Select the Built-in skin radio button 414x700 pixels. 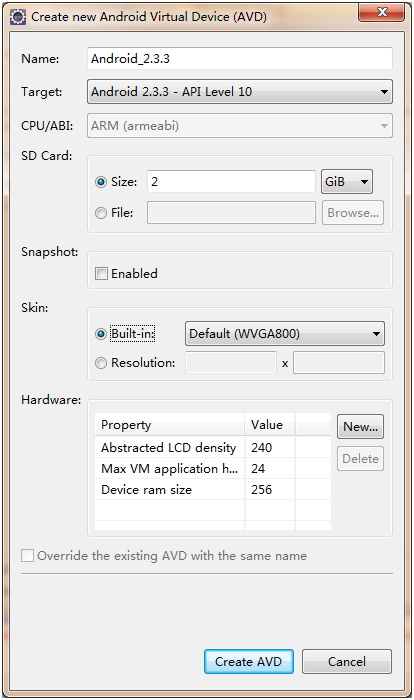[x=101, y=334]
